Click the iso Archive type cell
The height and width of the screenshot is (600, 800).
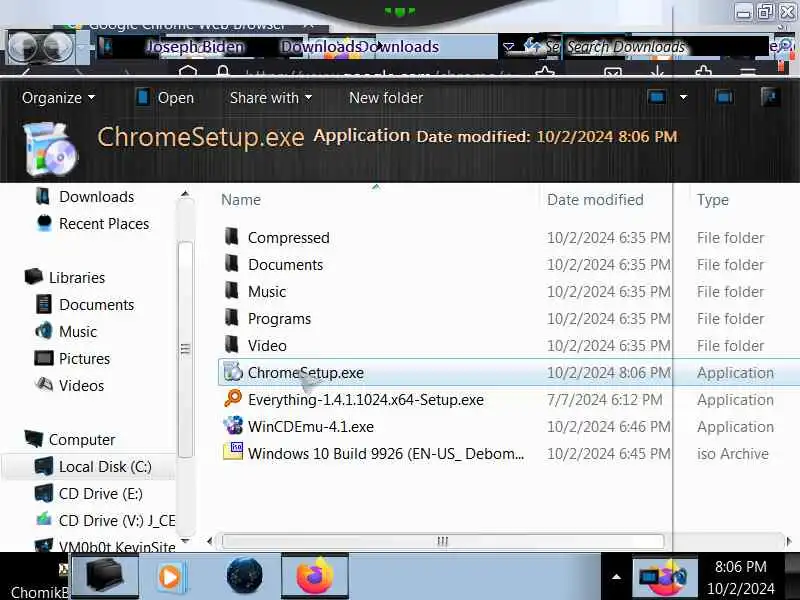click(732, 454)
